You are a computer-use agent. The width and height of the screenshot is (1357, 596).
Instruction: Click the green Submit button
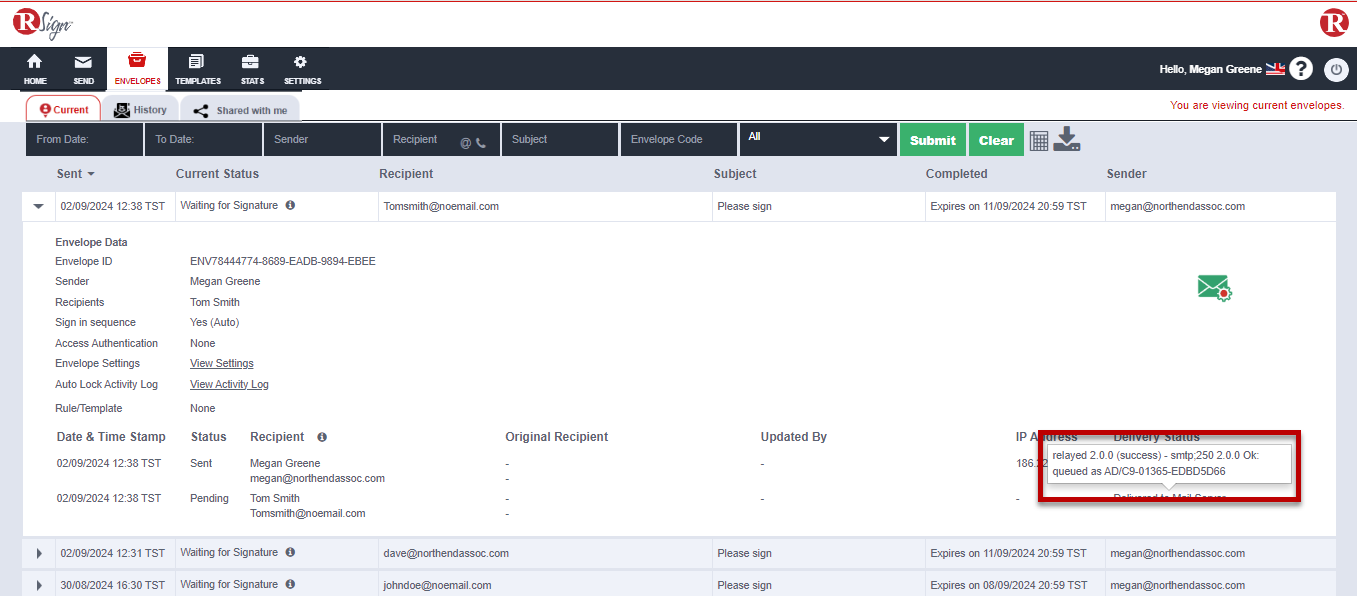(x=932, y=140)
